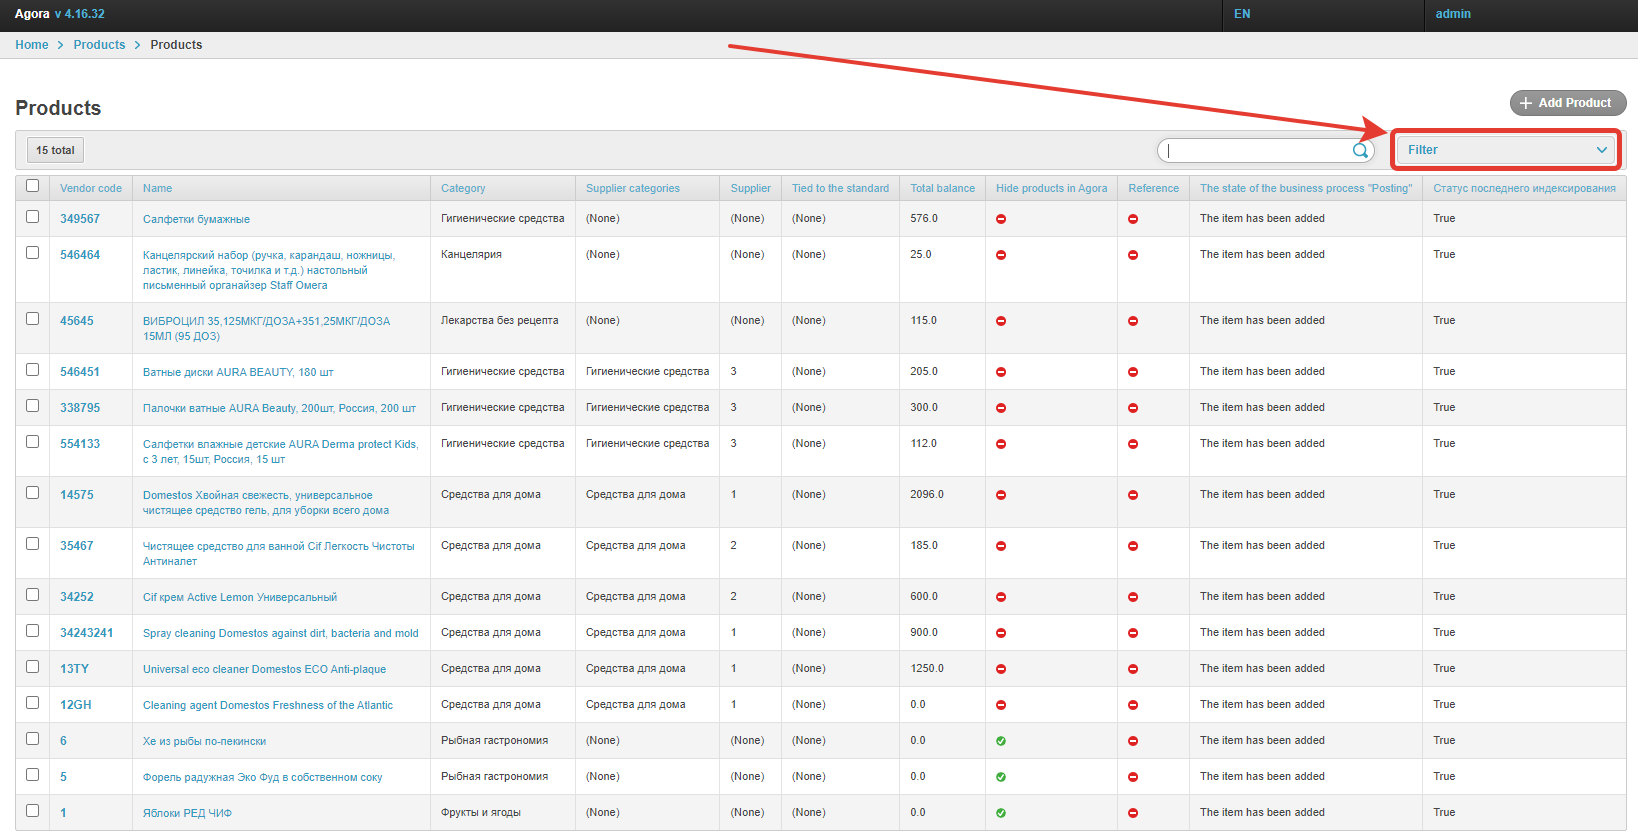Toggle the select-all checkbox in table header
The height and width of the screenshot is (832, 1638).
[33, 186]
